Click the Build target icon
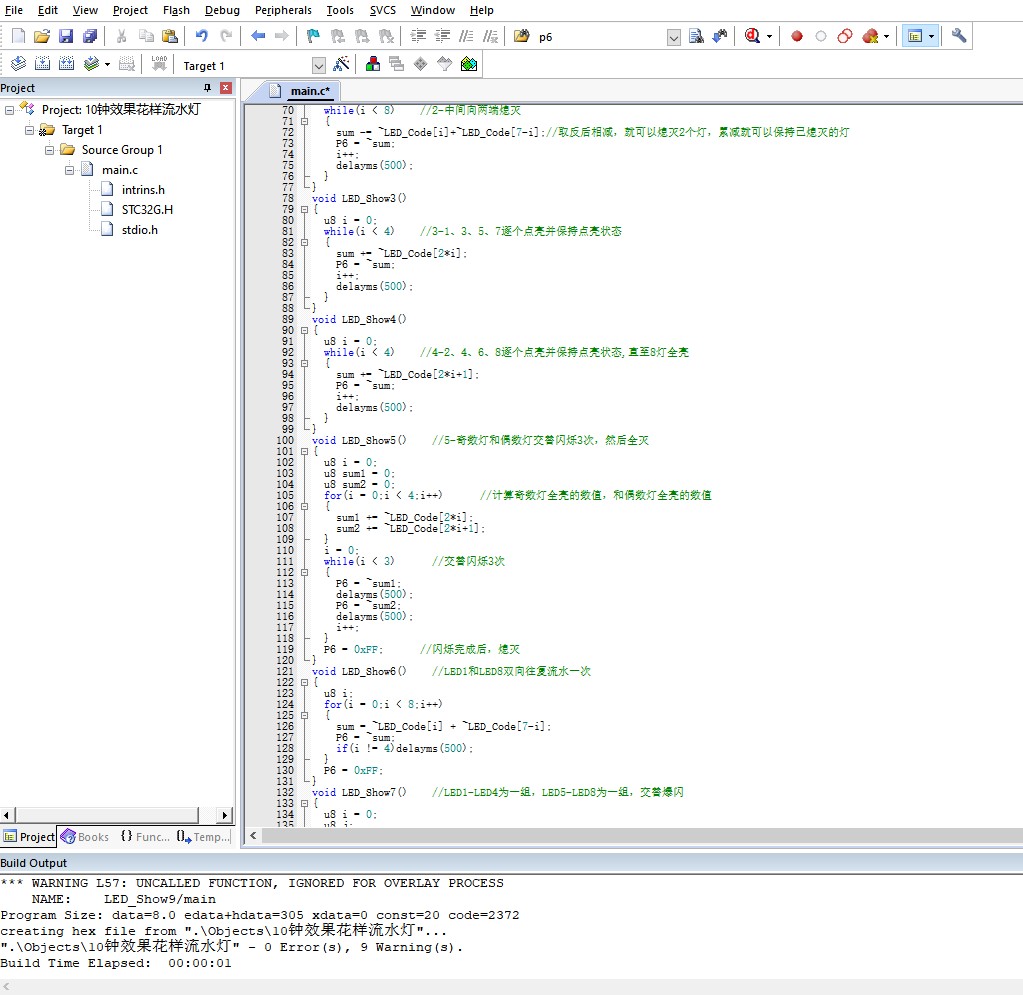 pyautogui.click(x=42, y=64)
